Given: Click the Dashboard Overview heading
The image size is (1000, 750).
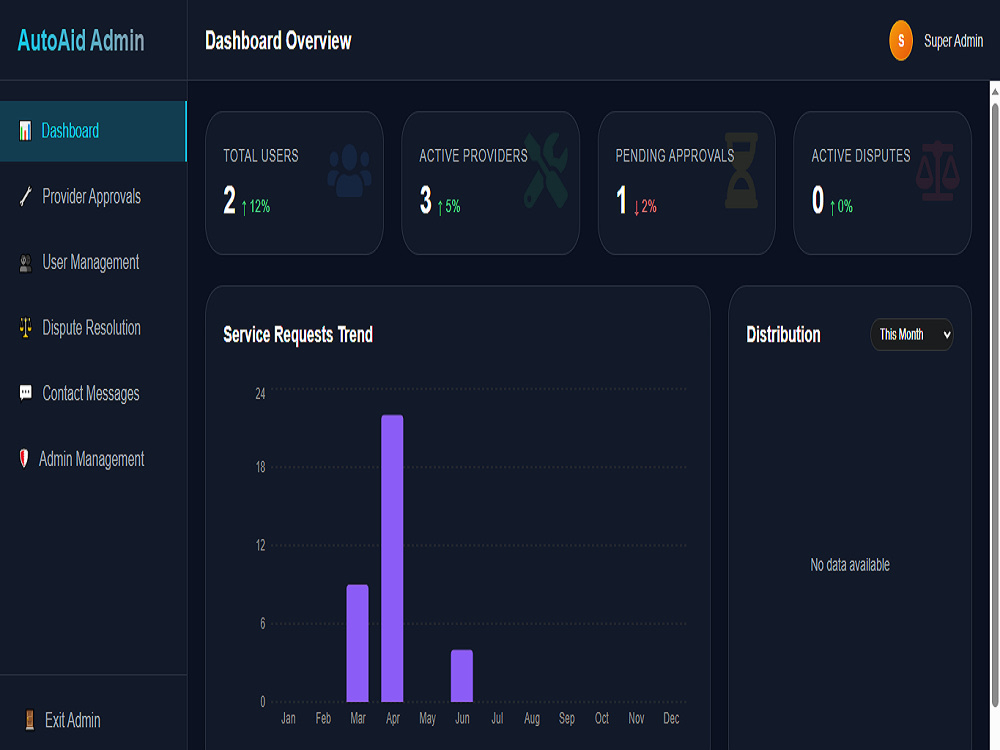Looking at the screenshot, I should pos(278,41).
